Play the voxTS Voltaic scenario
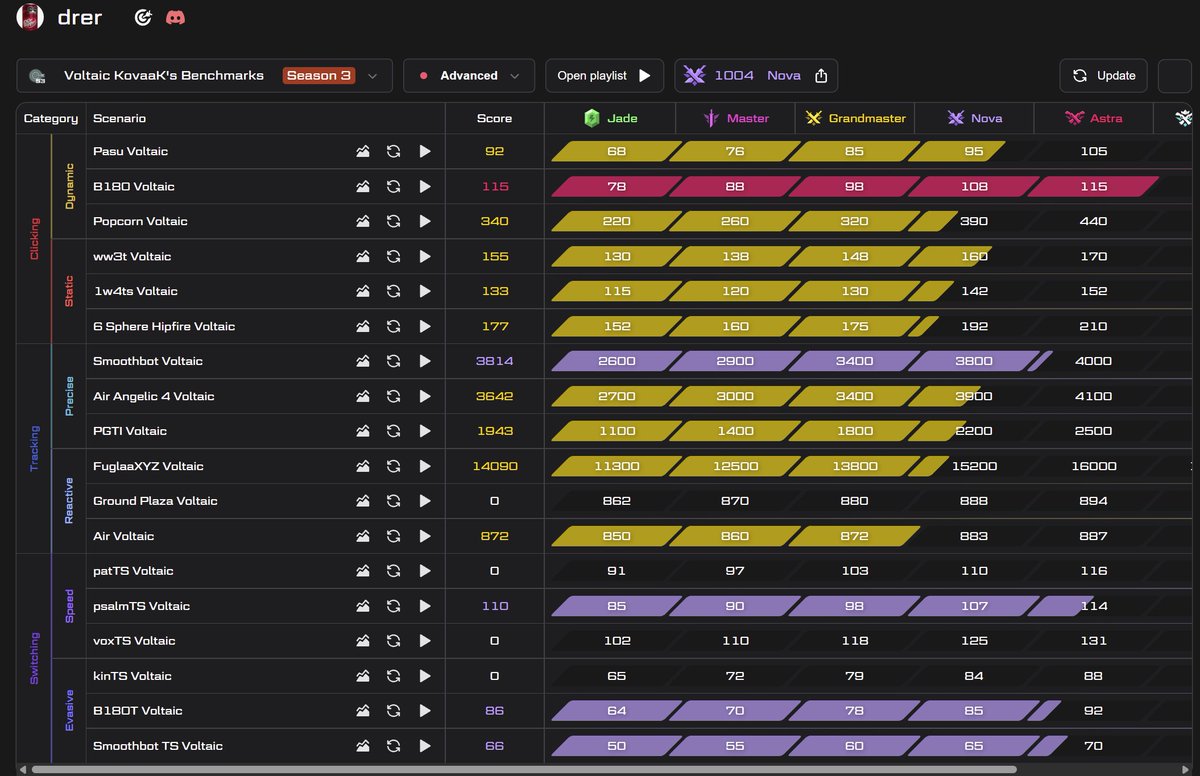 click(425, 641)
